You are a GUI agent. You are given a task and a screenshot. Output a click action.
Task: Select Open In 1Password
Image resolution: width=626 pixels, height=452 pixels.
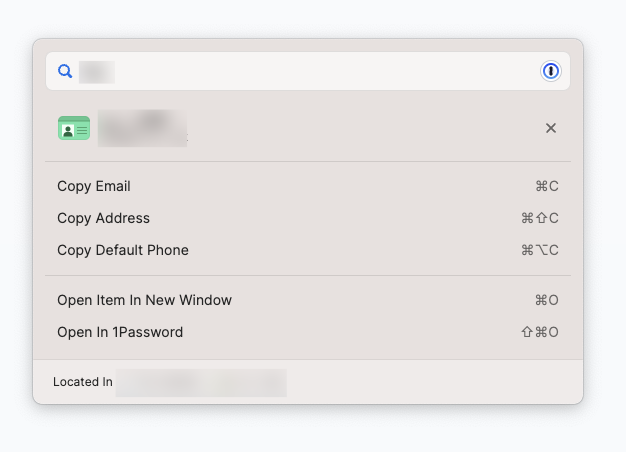(x=120, y=332)
